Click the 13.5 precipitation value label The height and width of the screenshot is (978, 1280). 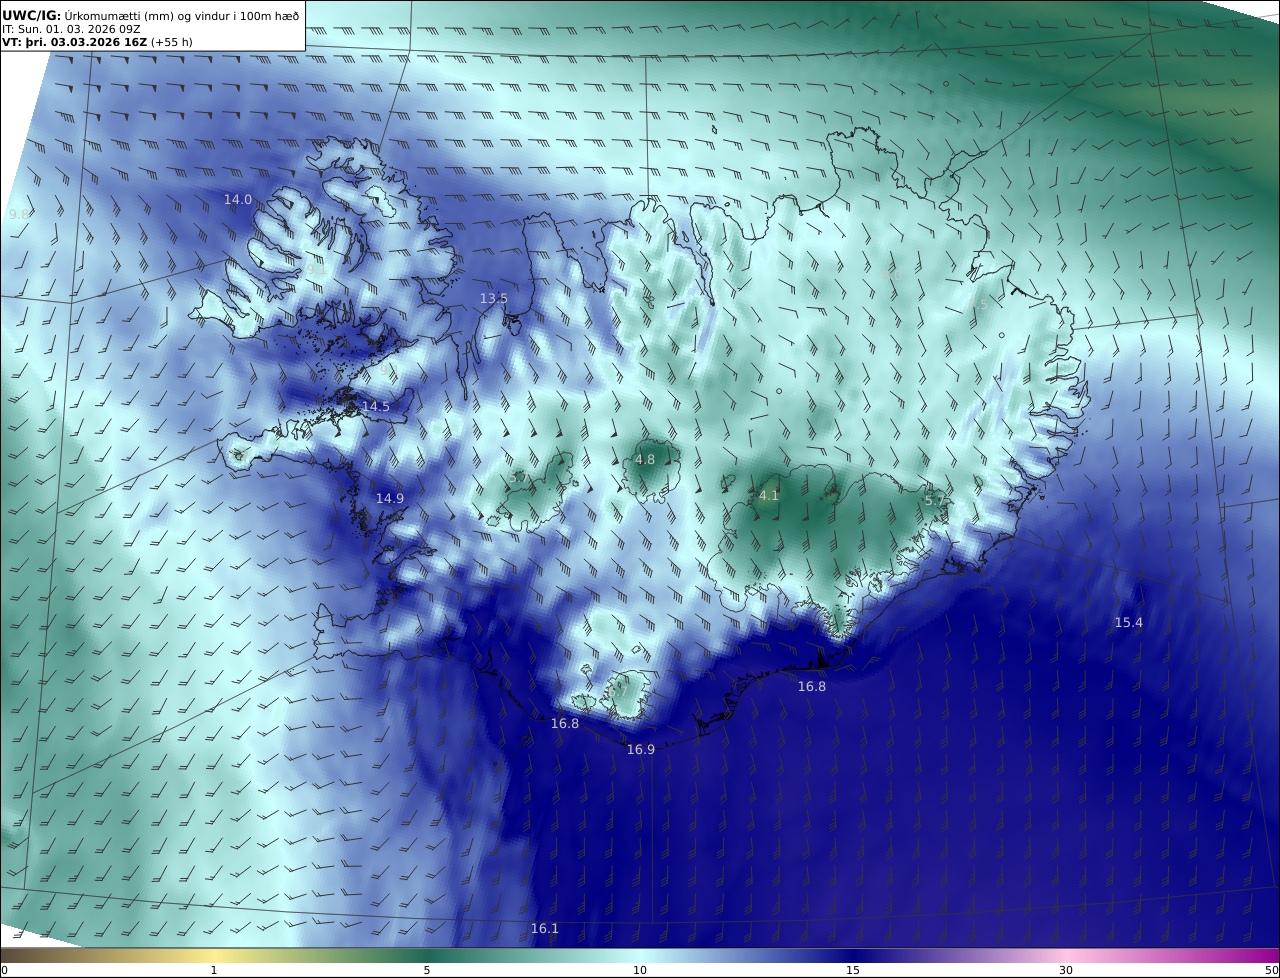click(x=494, y=299)
